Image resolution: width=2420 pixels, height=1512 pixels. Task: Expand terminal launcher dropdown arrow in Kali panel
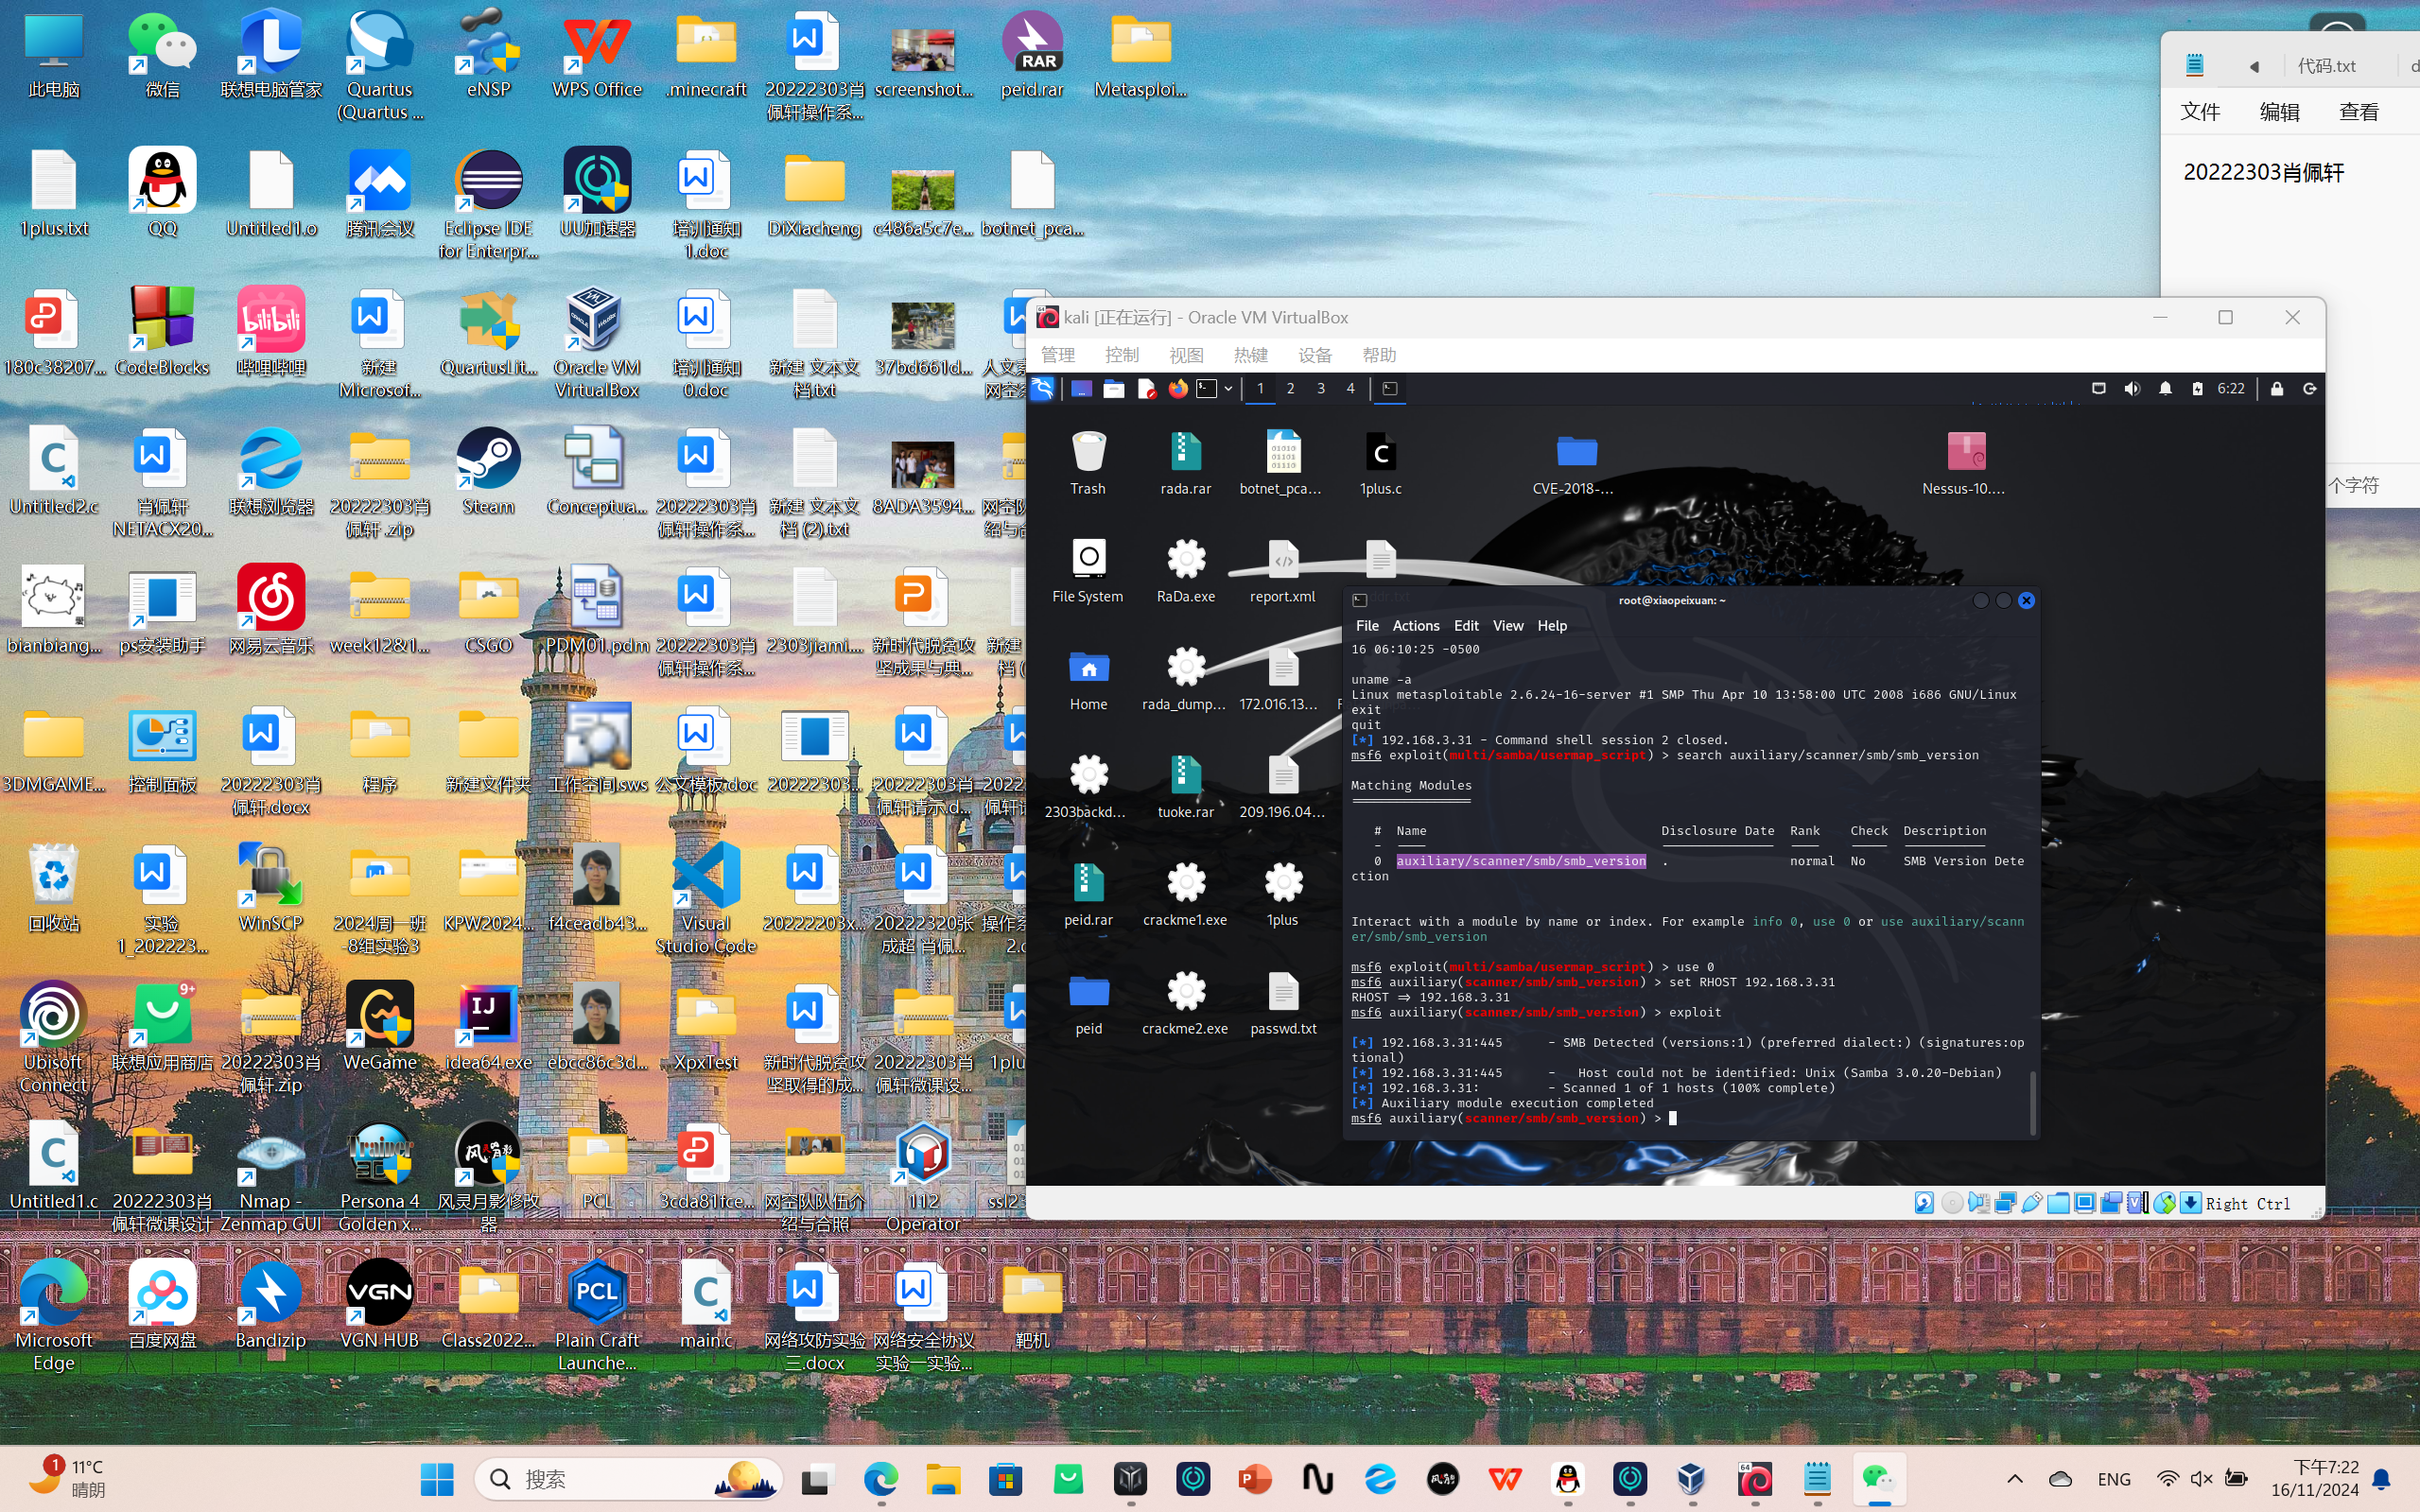(1228, 388)
